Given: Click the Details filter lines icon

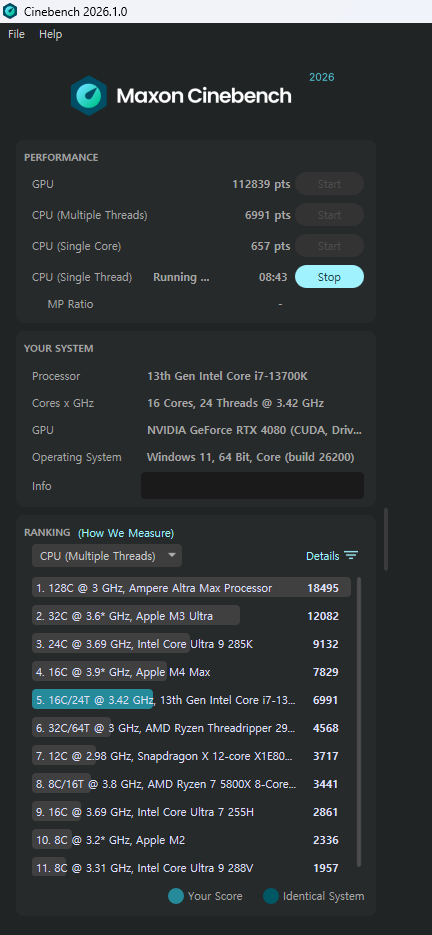Looking at the screenshot, I should pyautogui.click(x=351, y=556).
